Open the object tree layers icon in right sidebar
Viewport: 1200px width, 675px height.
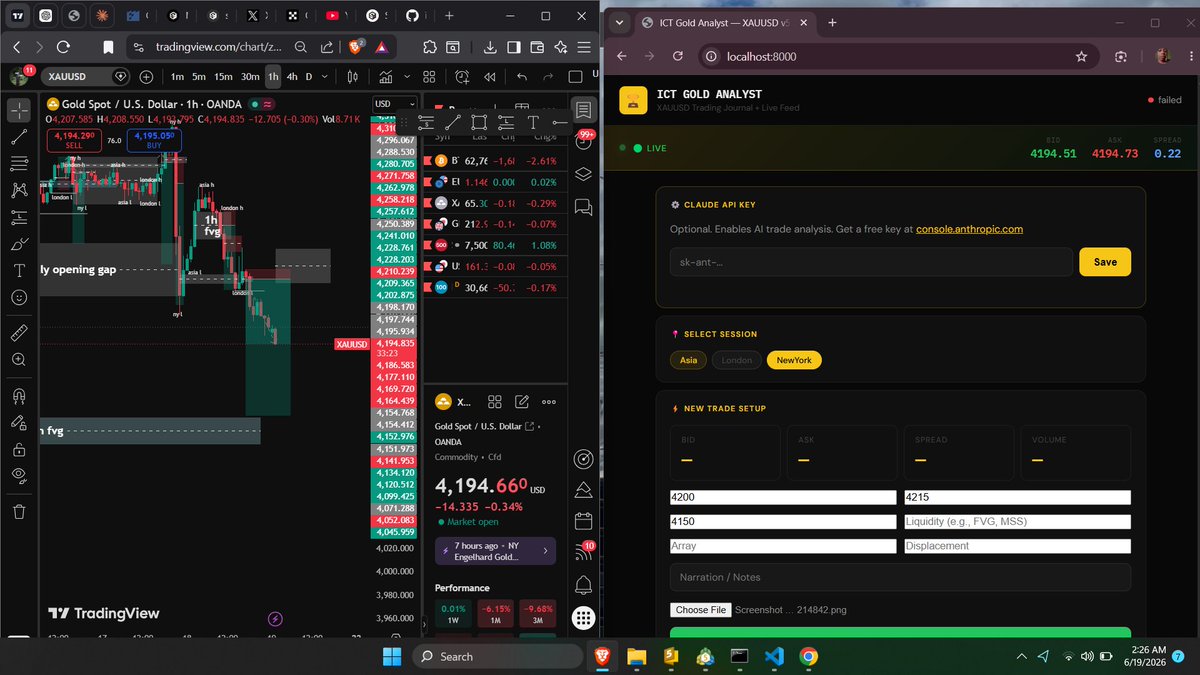[x=584, y=174]
